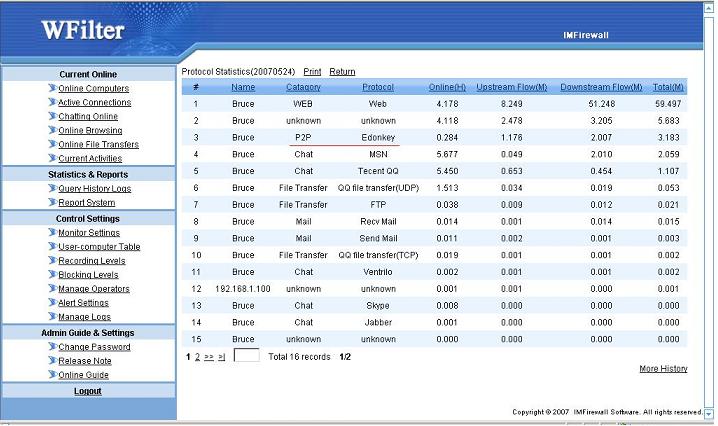Image resolution: width=718 pixels, height=426 pixels.
Task: Select Tecent QQ protocol cell
Action: point(378,171)
